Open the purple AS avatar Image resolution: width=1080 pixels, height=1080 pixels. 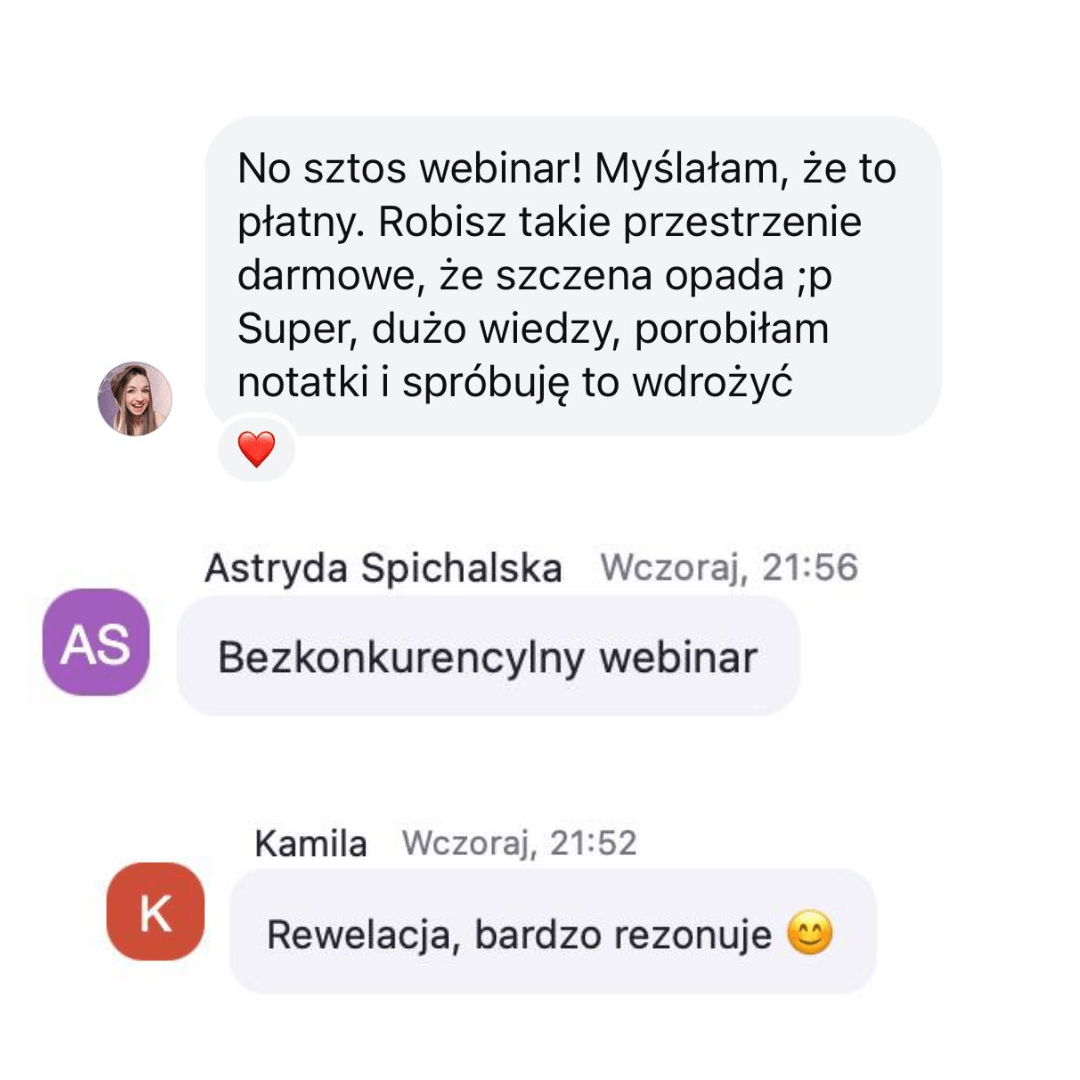tap(96, 642)
